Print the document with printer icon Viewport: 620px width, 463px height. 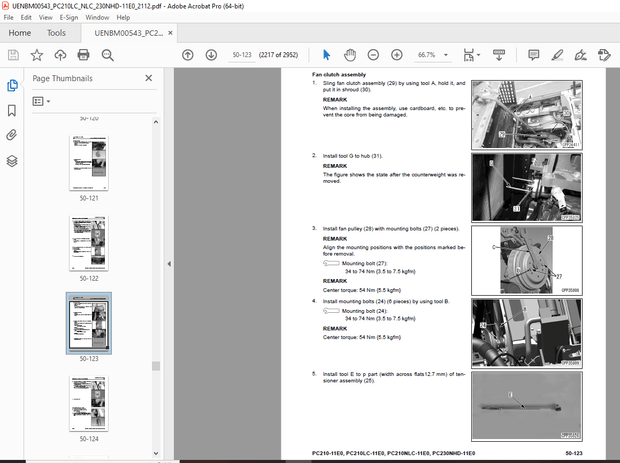coord(83,55)
